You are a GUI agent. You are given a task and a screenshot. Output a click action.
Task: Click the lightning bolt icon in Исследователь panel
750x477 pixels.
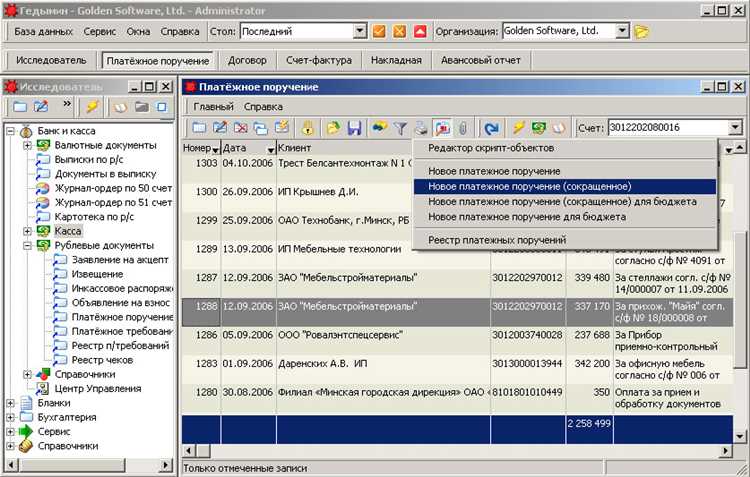coord(91,106)
